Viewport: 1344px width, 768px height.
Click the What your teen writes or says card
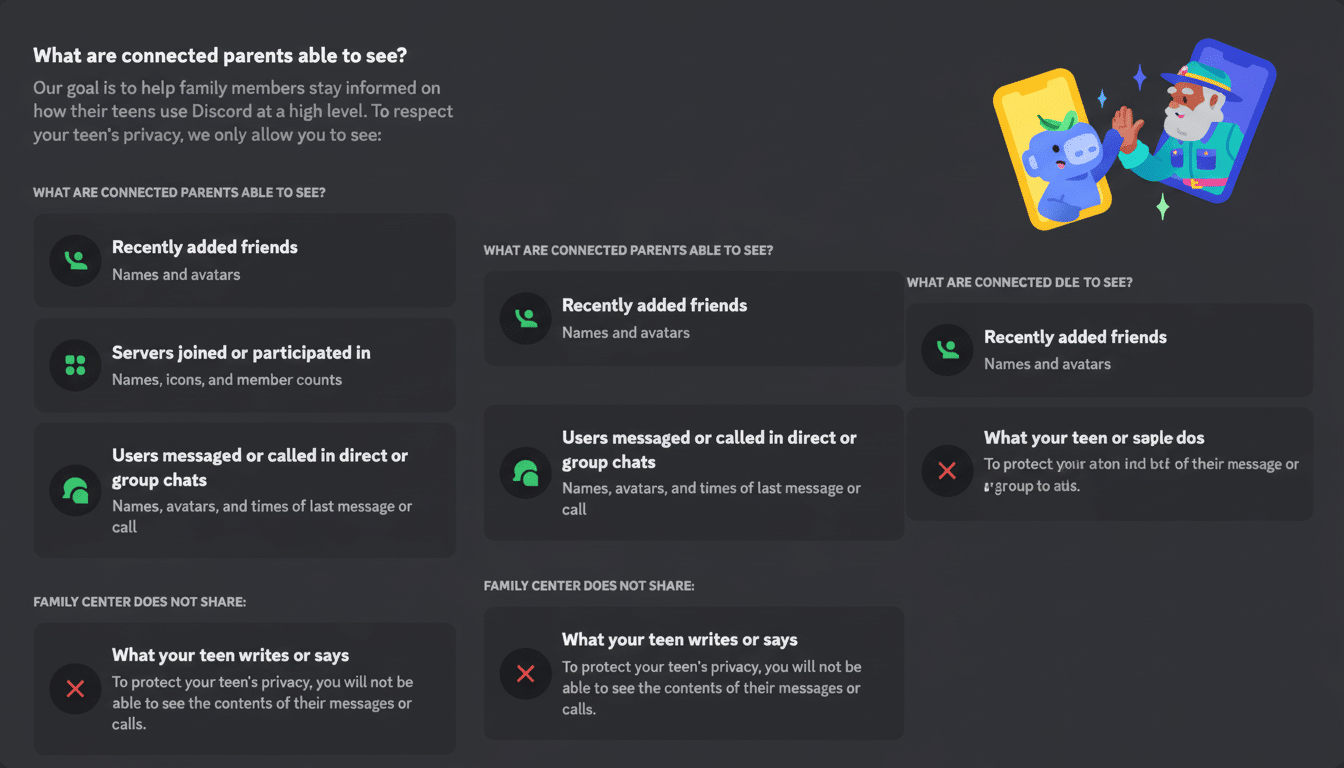click(x=245, y=688)
